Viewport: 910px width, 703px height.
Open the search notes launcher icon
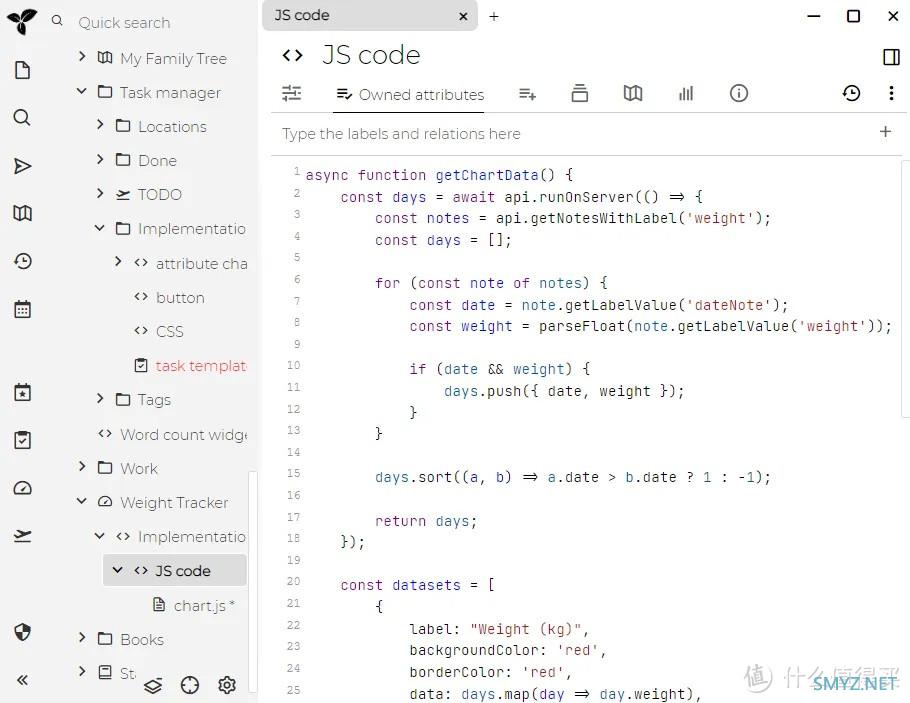click(x=22, y=118)
